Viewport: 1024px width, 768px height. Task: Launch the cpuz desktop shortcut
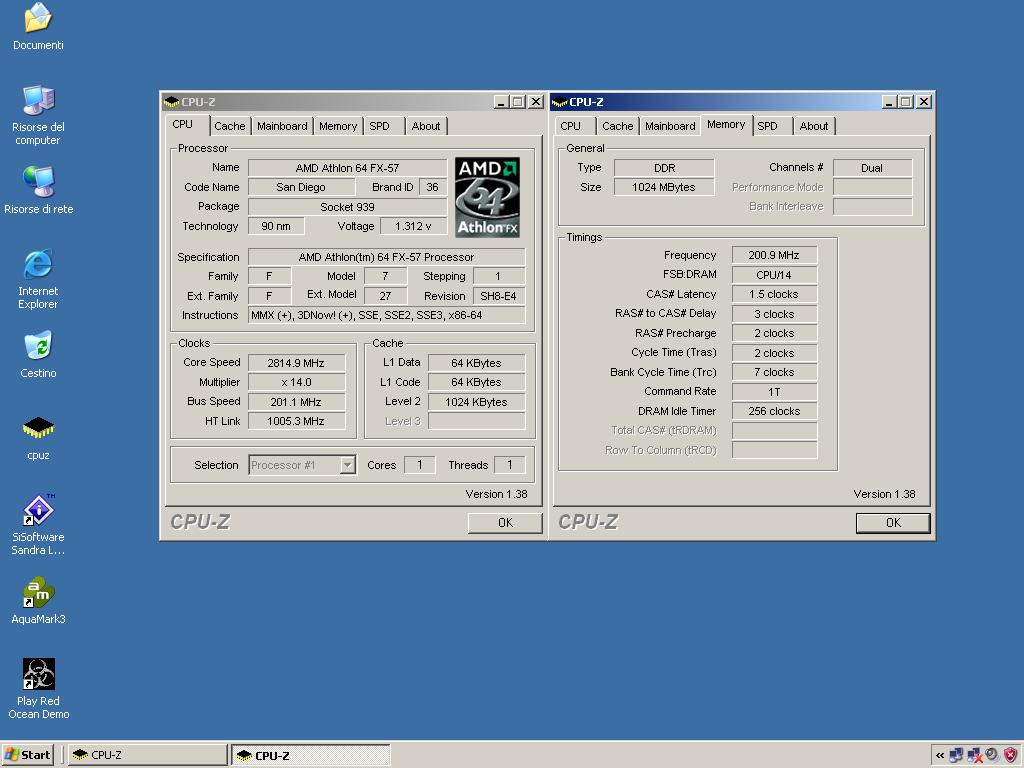coord(38,429)
